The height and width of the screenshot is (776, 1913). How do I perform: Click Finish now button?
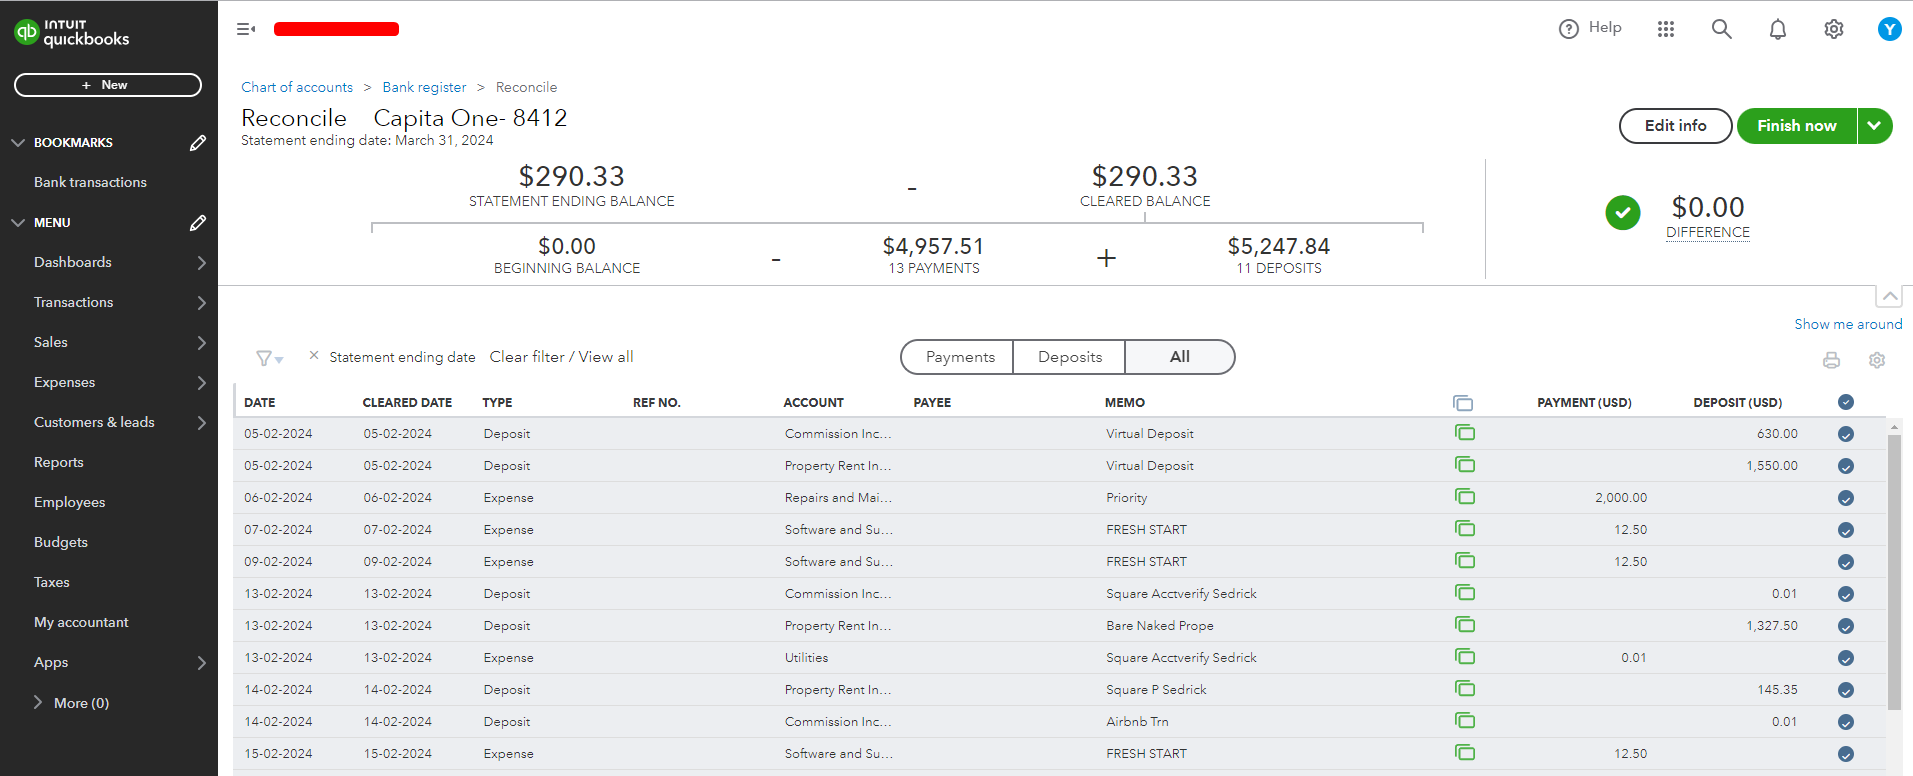(x=1797, y=126)
